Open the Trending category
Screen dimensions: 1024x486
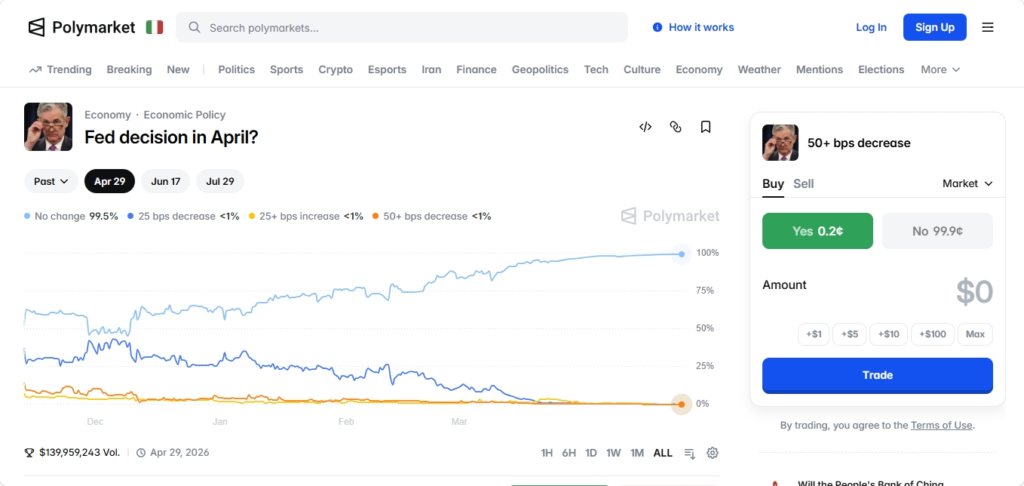point(60,69)
